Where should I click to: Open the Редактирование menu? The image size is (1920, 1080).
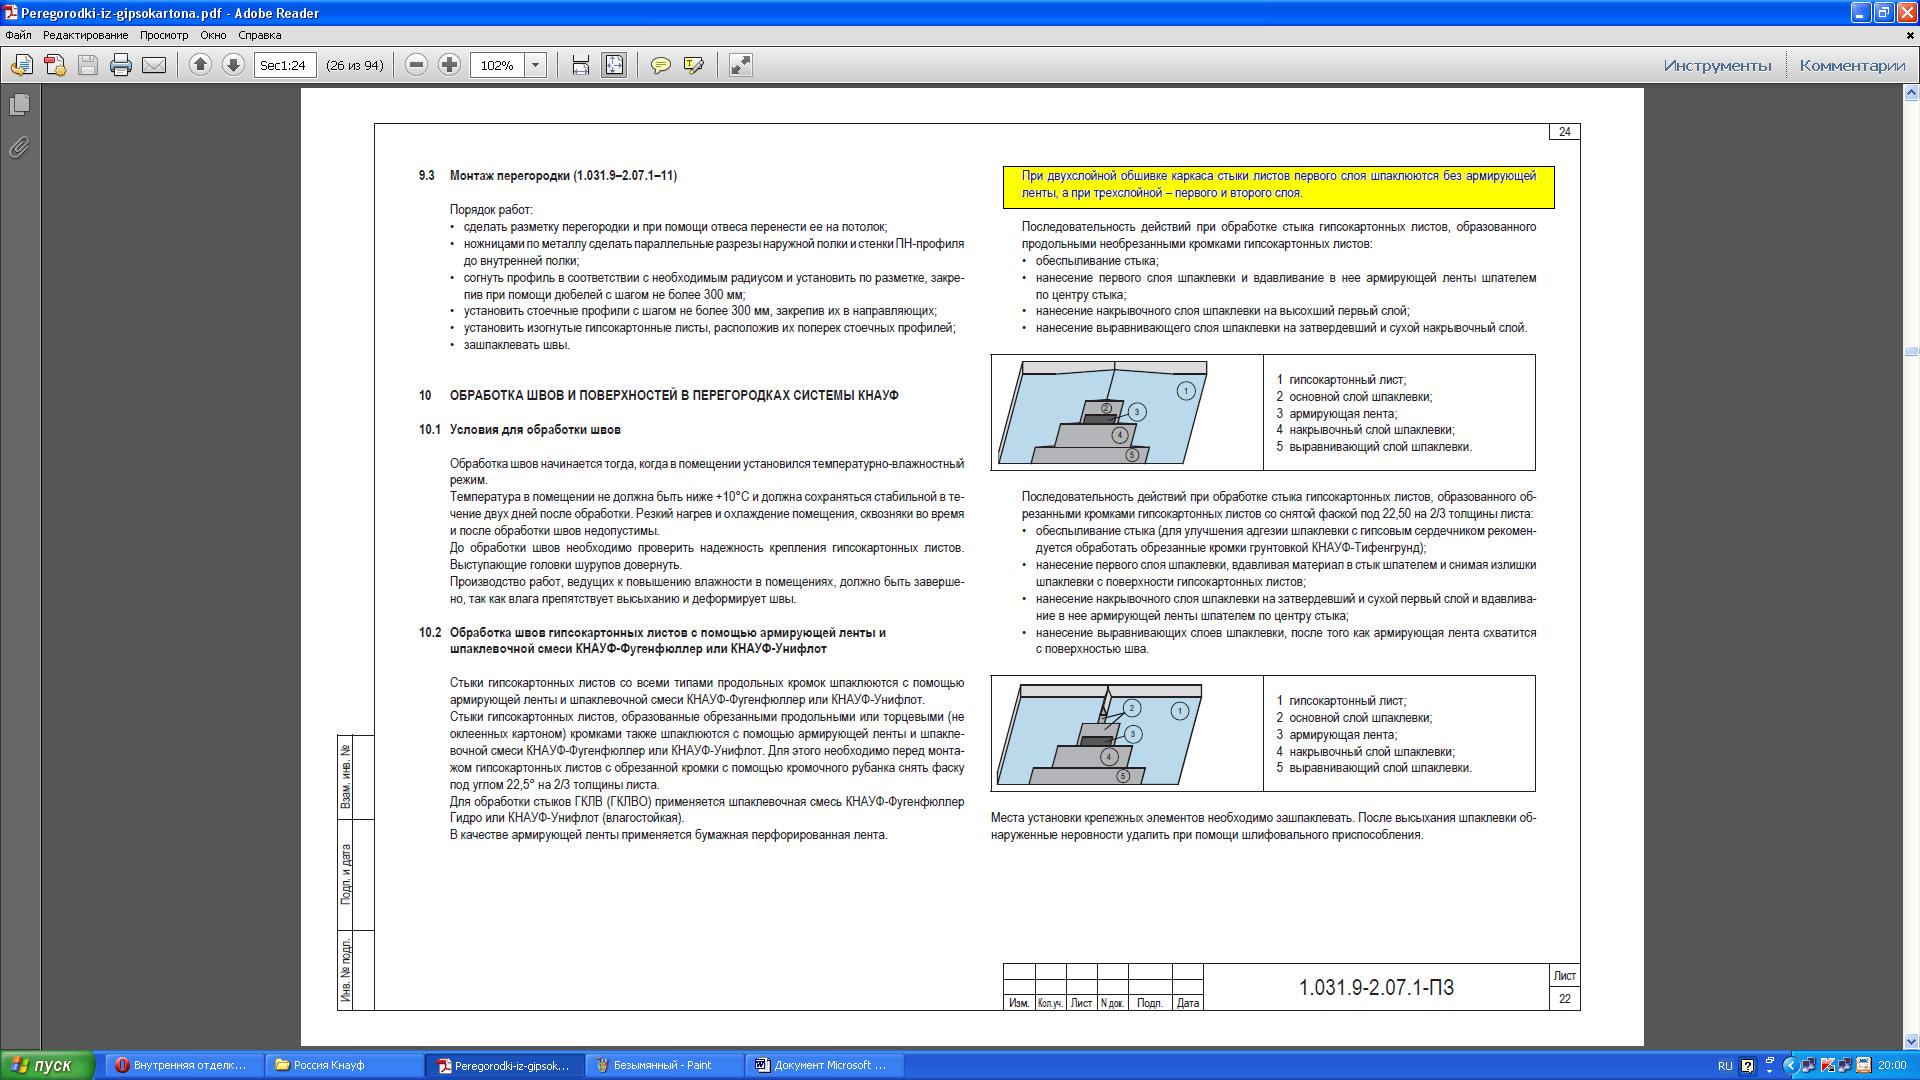click(85, 35)
